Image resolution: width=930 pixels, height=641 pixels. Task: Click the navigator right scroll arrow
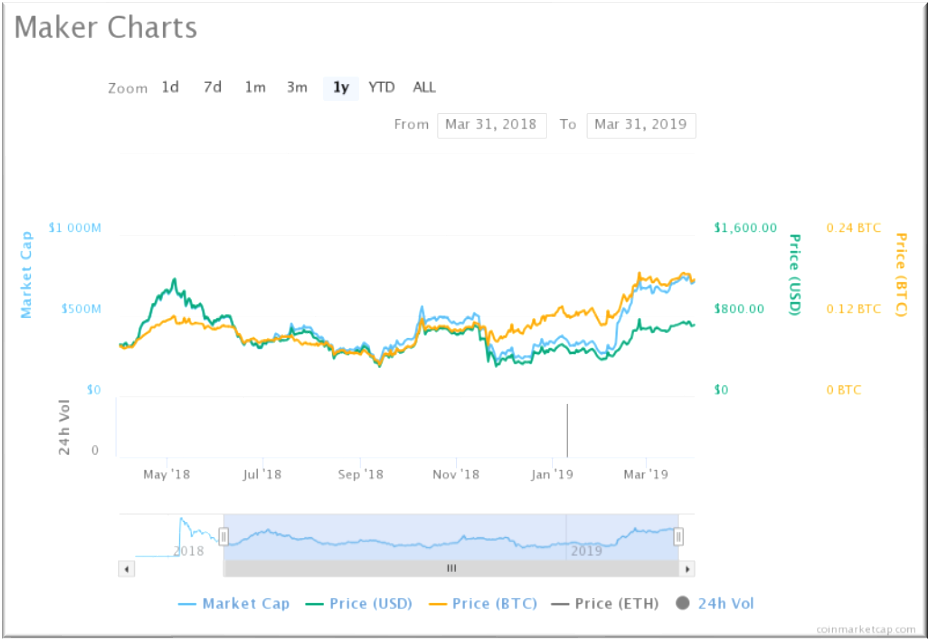[687, 569]
